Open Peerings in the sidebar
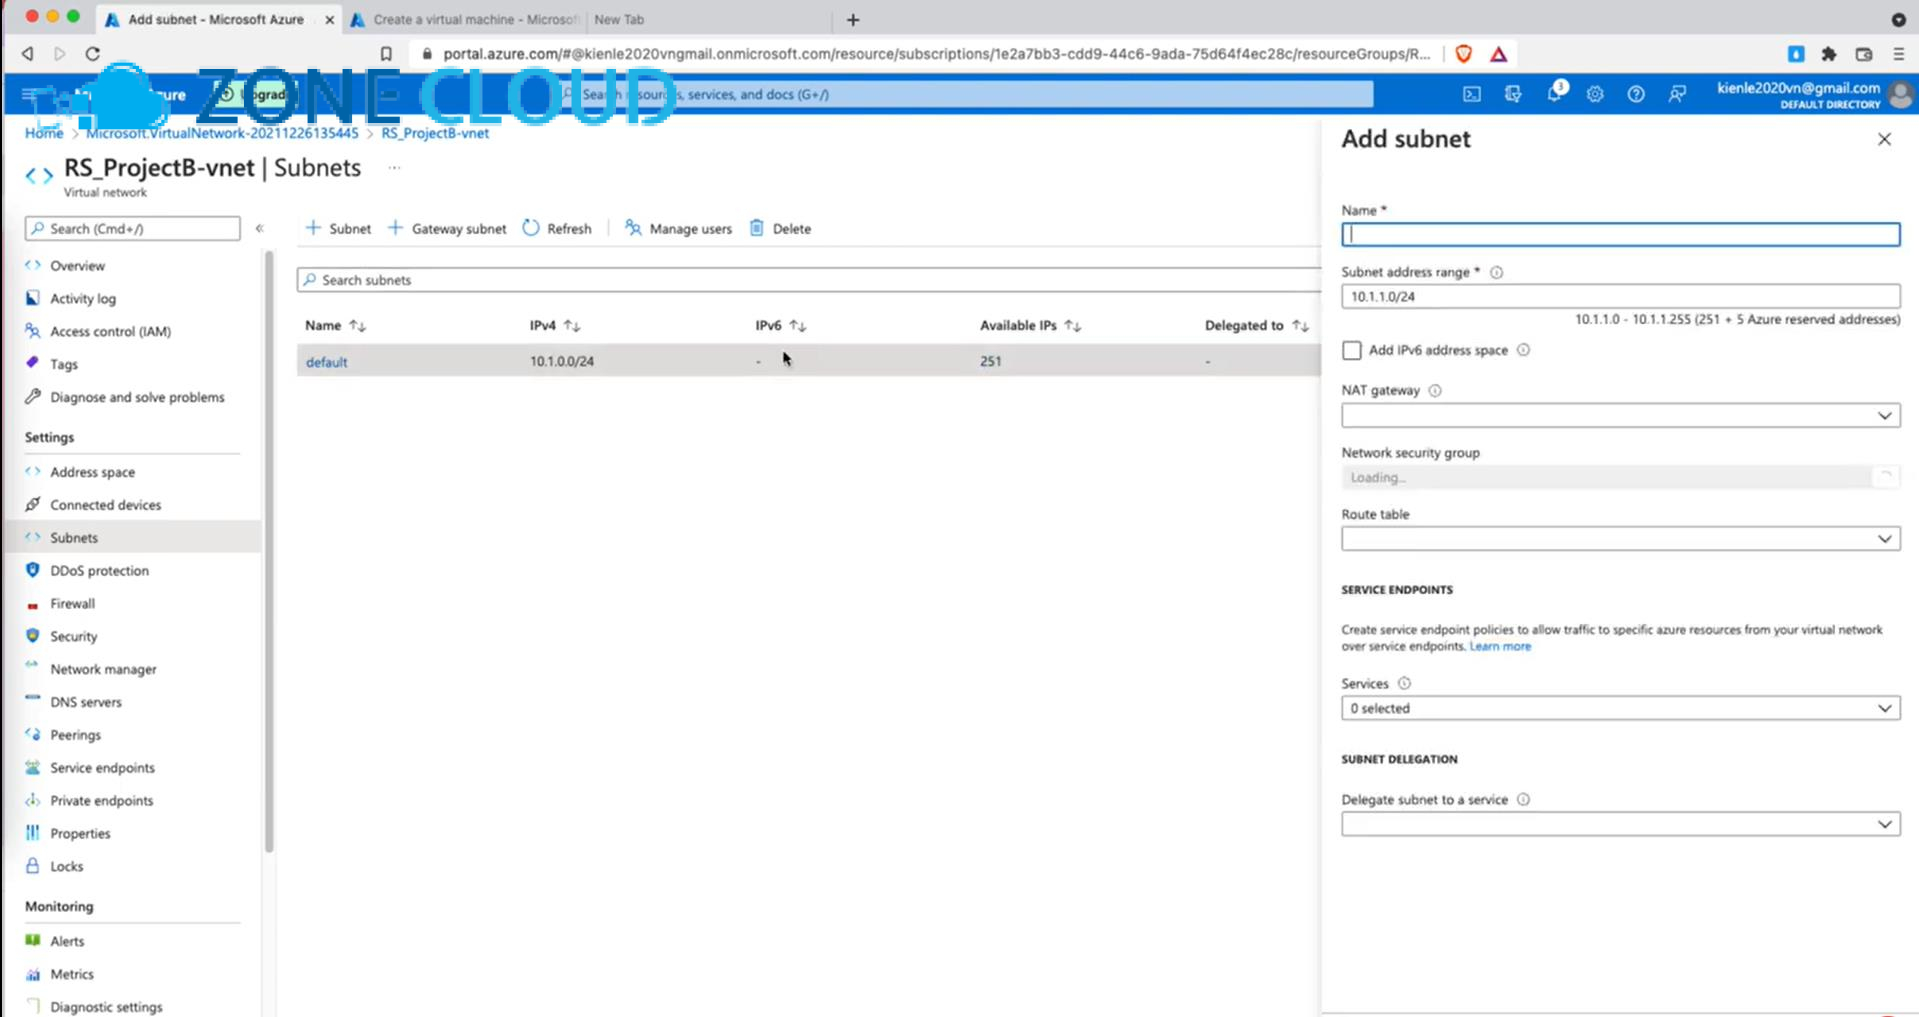This screenshot has height=1017, width=1919. (76, 735)
